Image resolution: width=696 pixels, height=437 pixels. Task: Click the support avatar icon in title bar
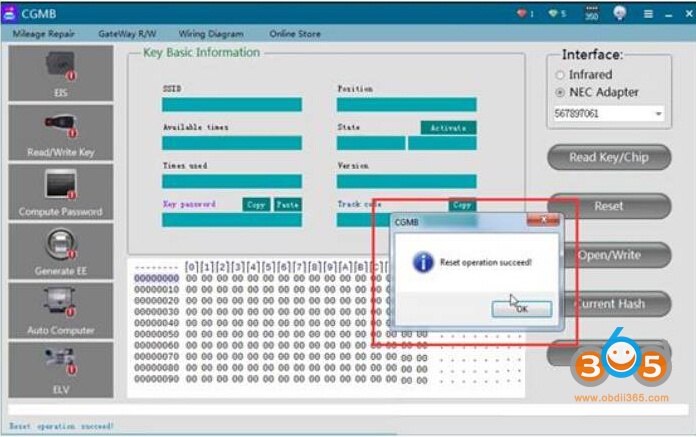pos(621,13)
